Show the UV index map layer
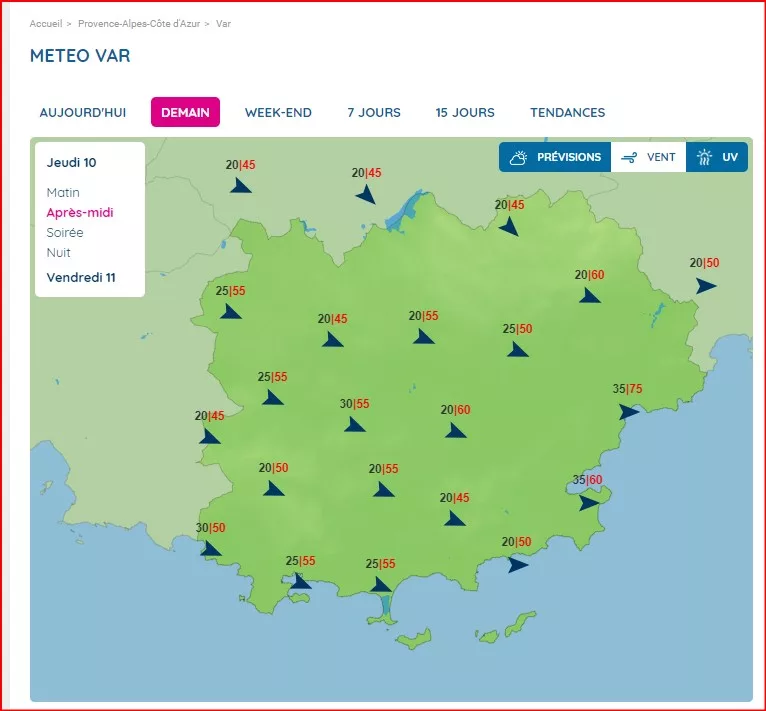This screenshot has width=766, height=711. (x=717, y=157)
